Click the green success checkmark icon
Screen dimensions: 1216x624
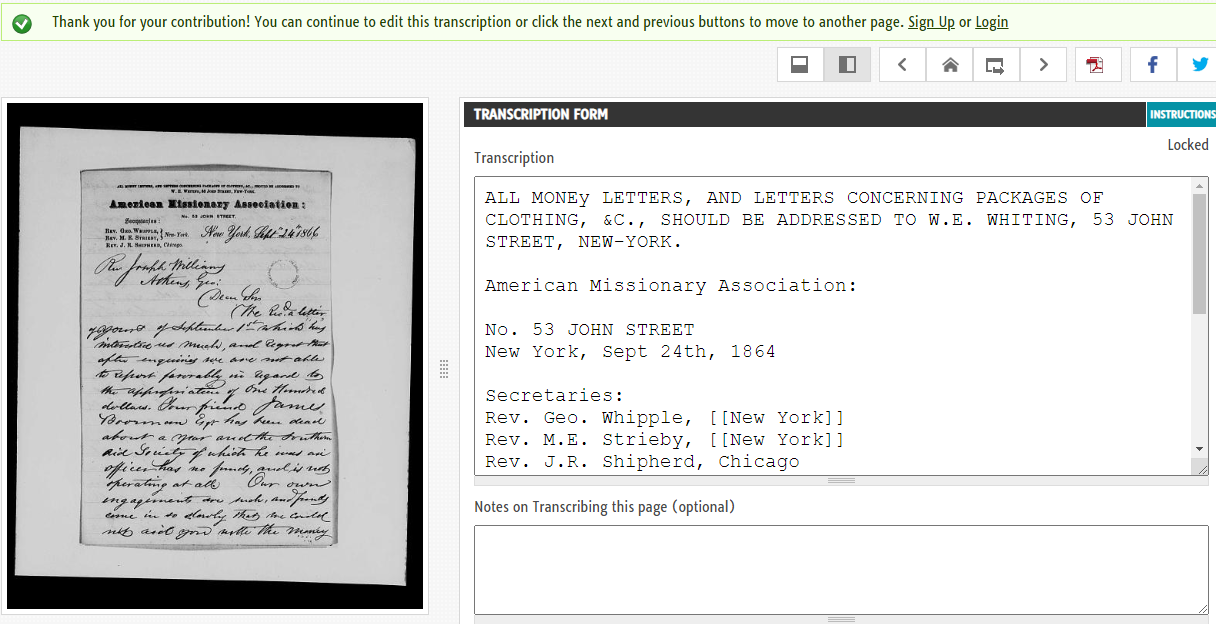[22, 22]
